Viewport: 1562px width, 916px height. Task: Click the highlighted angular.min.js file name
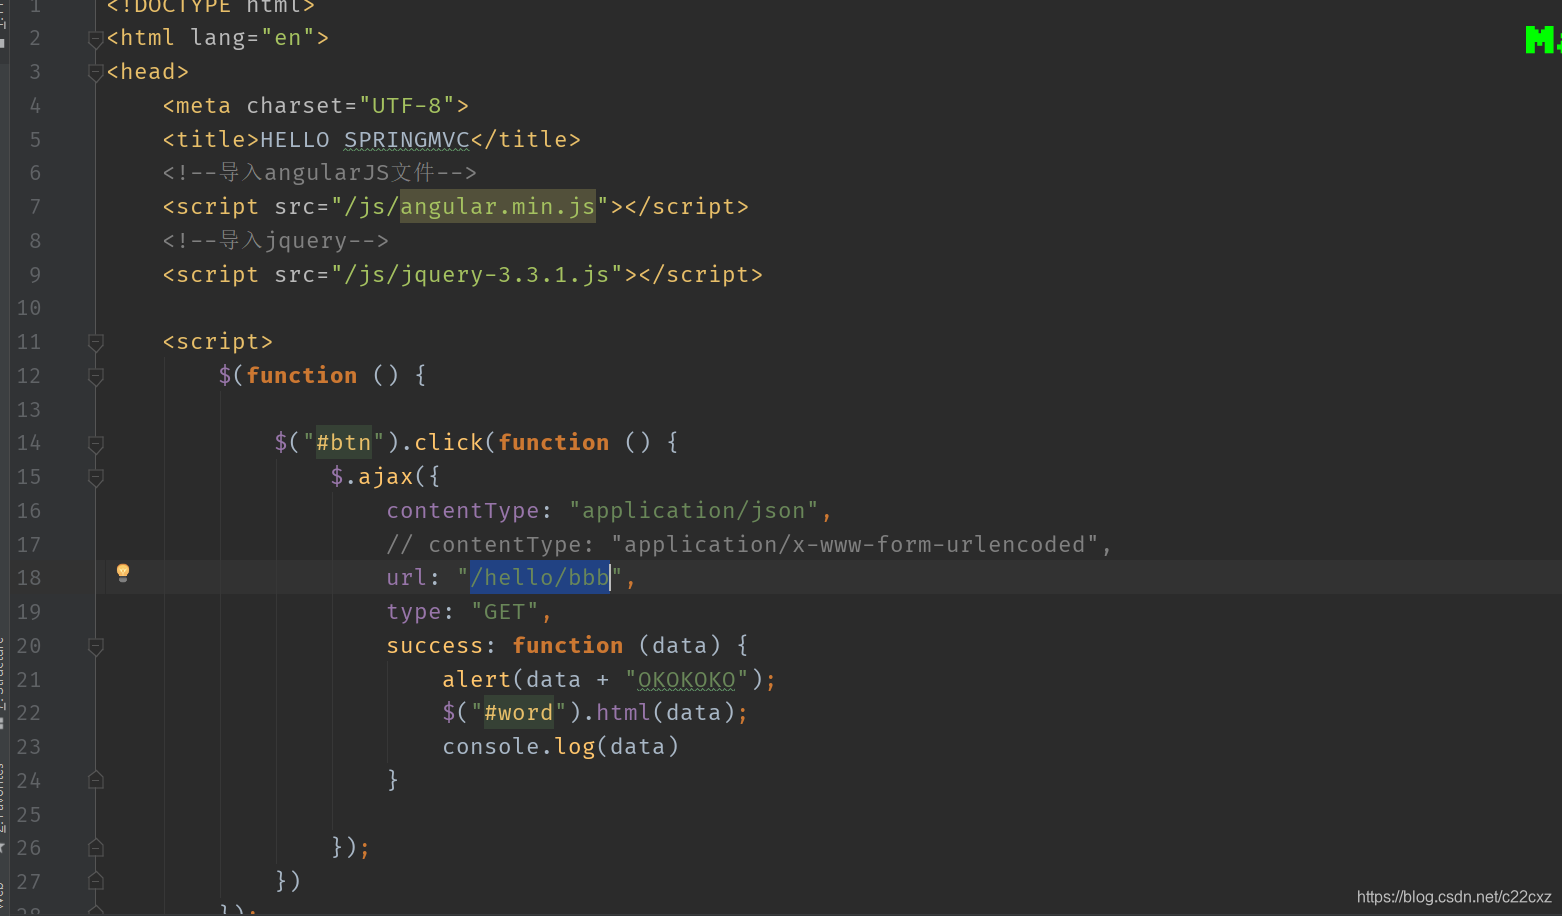(x=498, y=206)
